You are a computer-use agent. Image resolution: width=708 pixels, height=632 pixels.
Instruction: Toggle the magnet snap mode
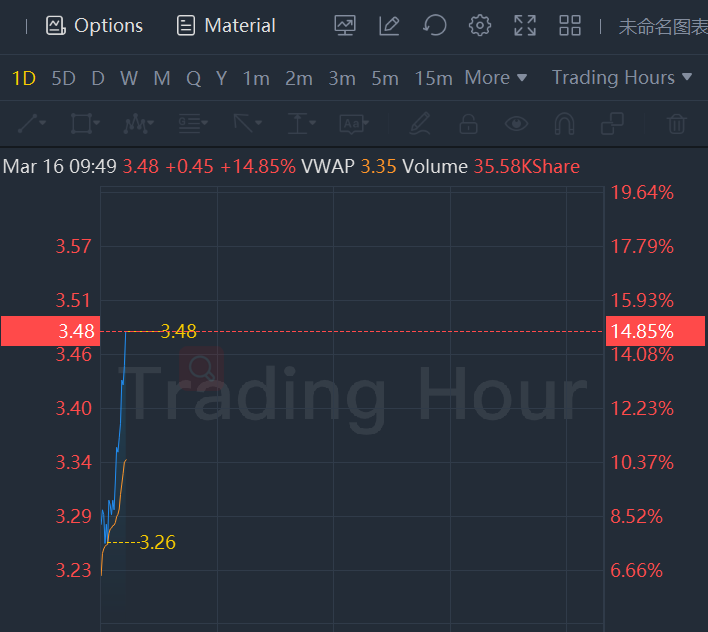point(564,124)
